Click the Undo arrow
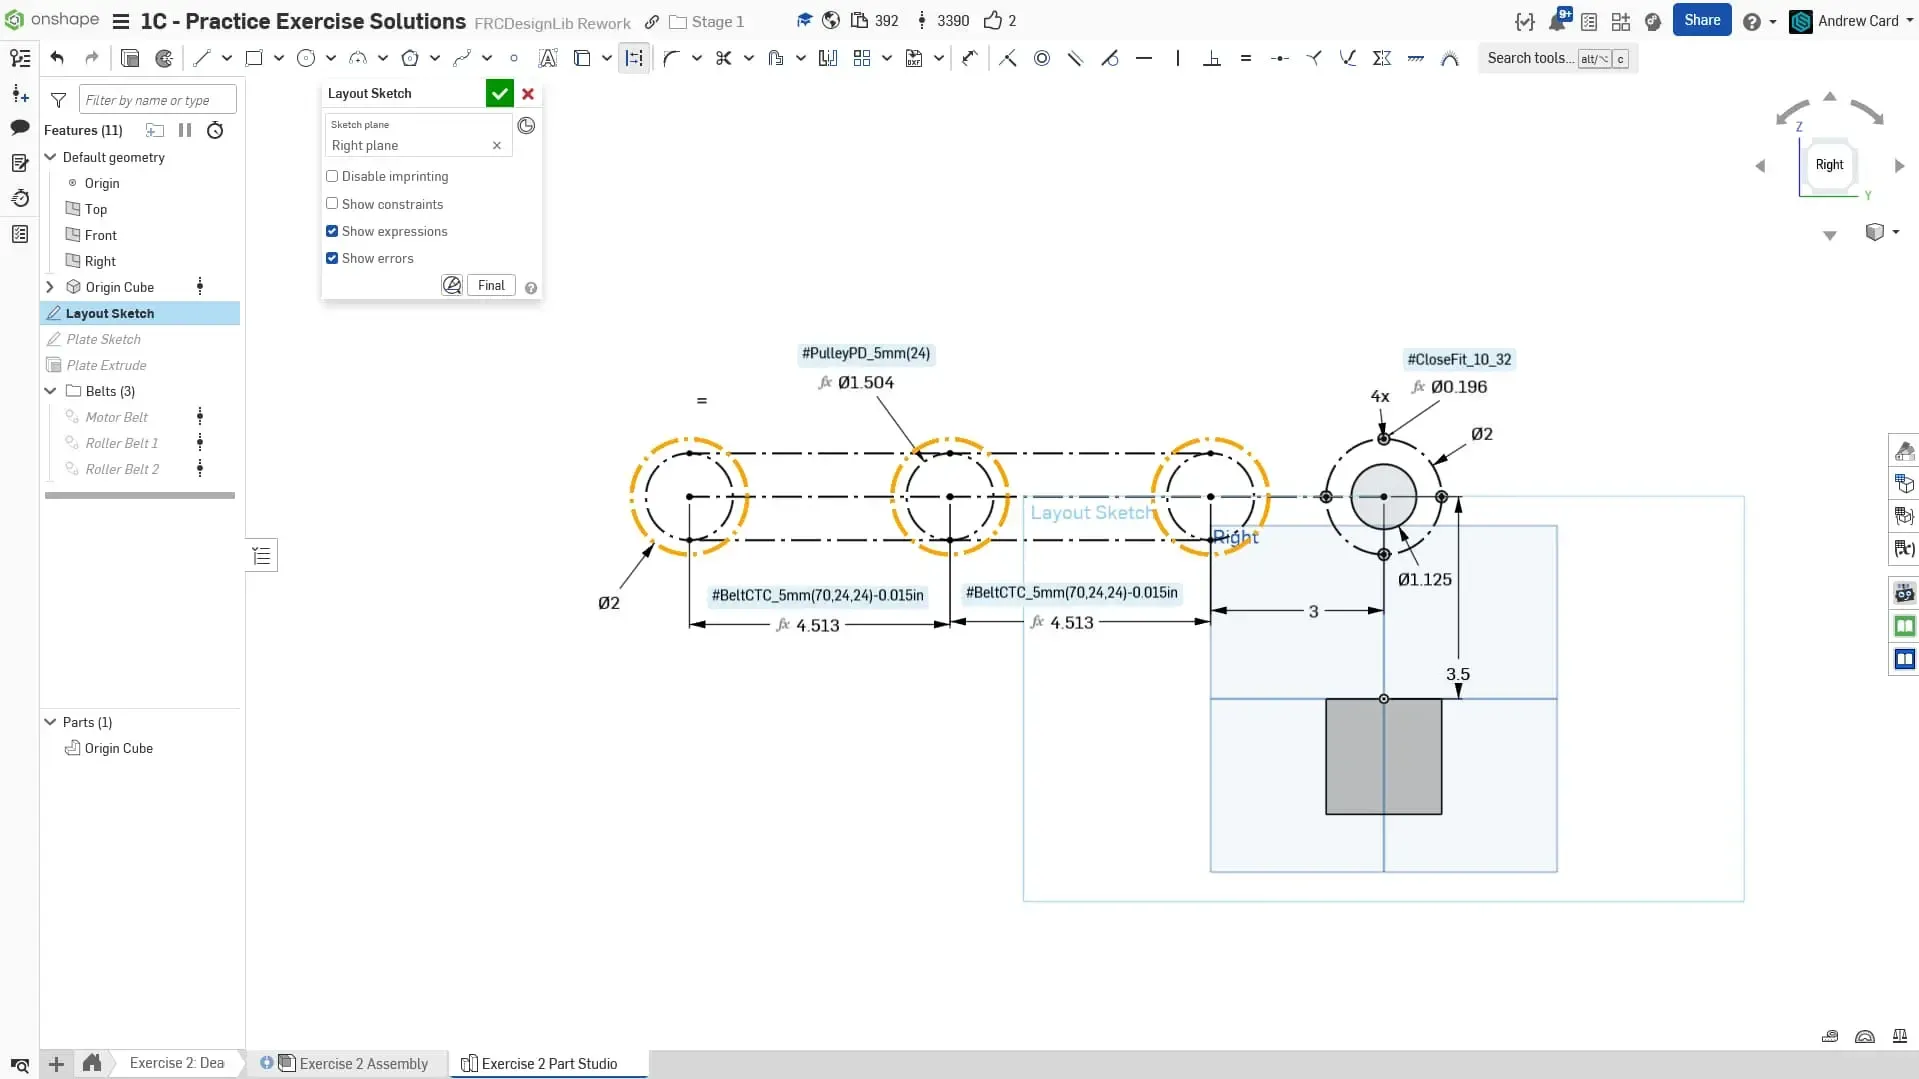 tap(57, 58)
